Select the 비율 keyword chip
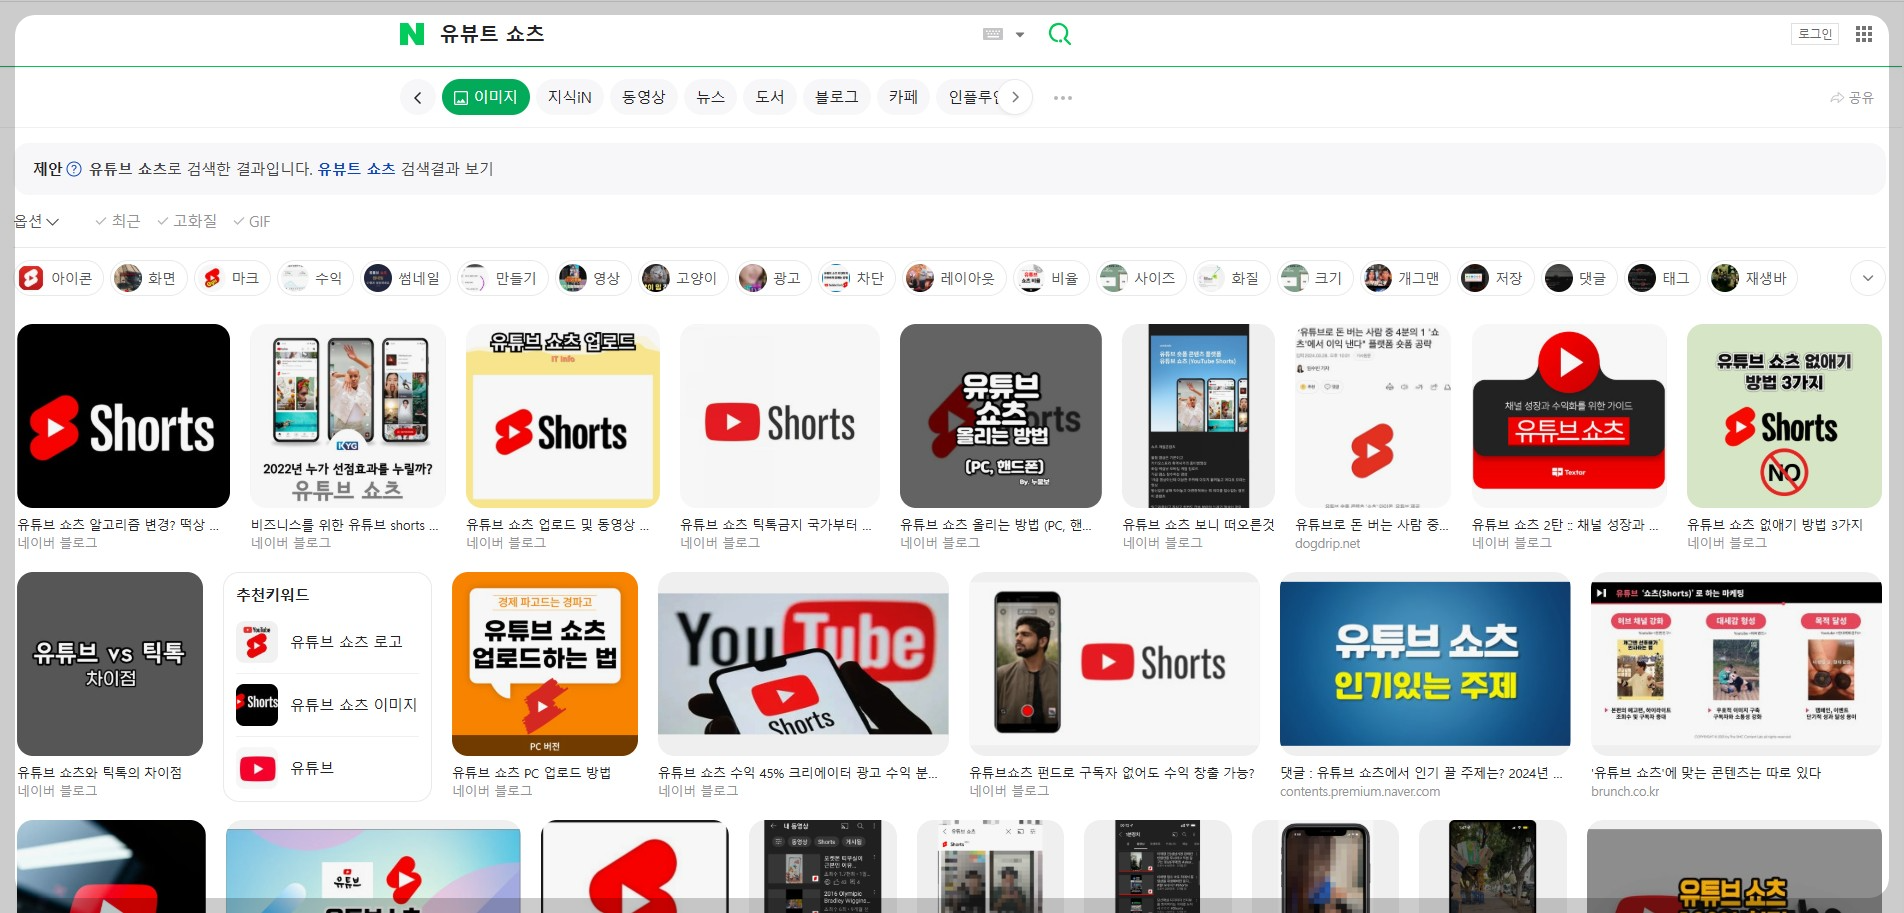Screen dimensions: 1904x913 click(1052, 278)
